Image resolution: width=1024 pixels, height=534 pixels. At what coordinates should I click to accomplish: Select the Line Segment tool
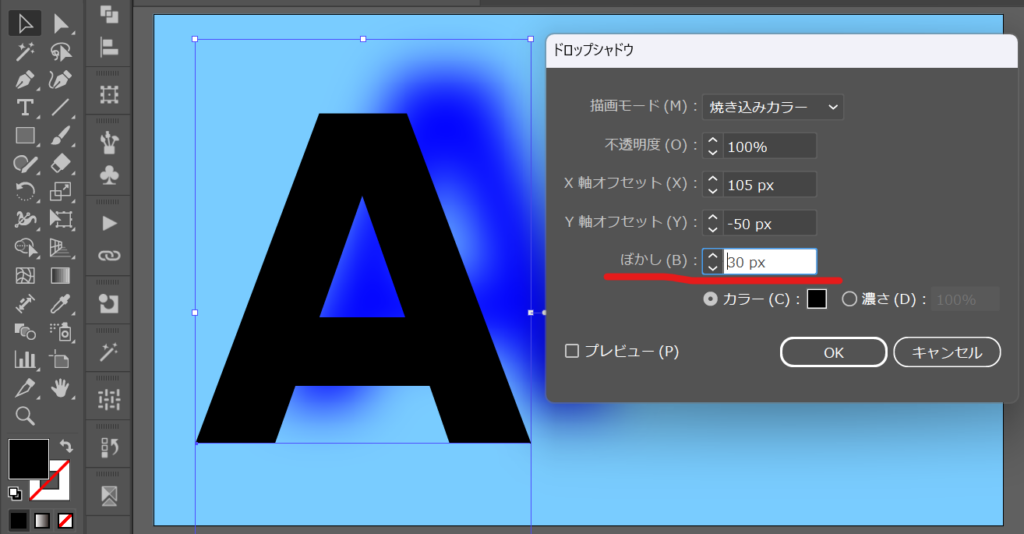(61, 107)
